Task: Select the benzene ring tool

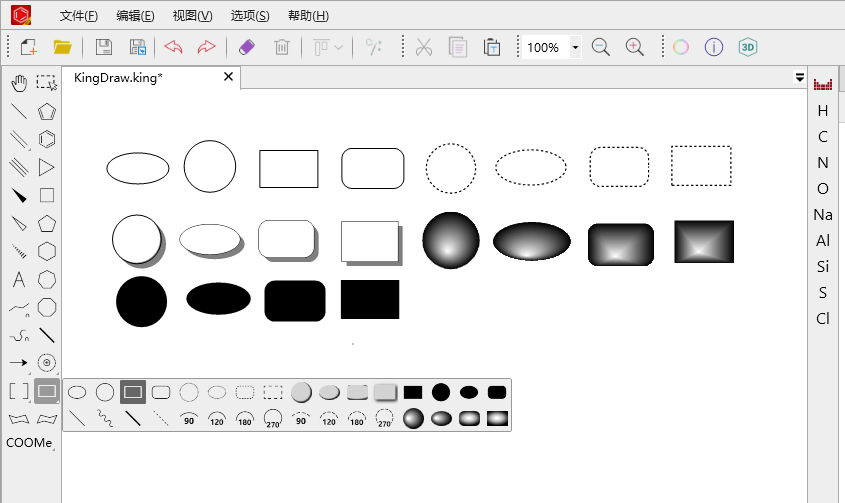Action: pyautogui.click(x=47, y=139)
